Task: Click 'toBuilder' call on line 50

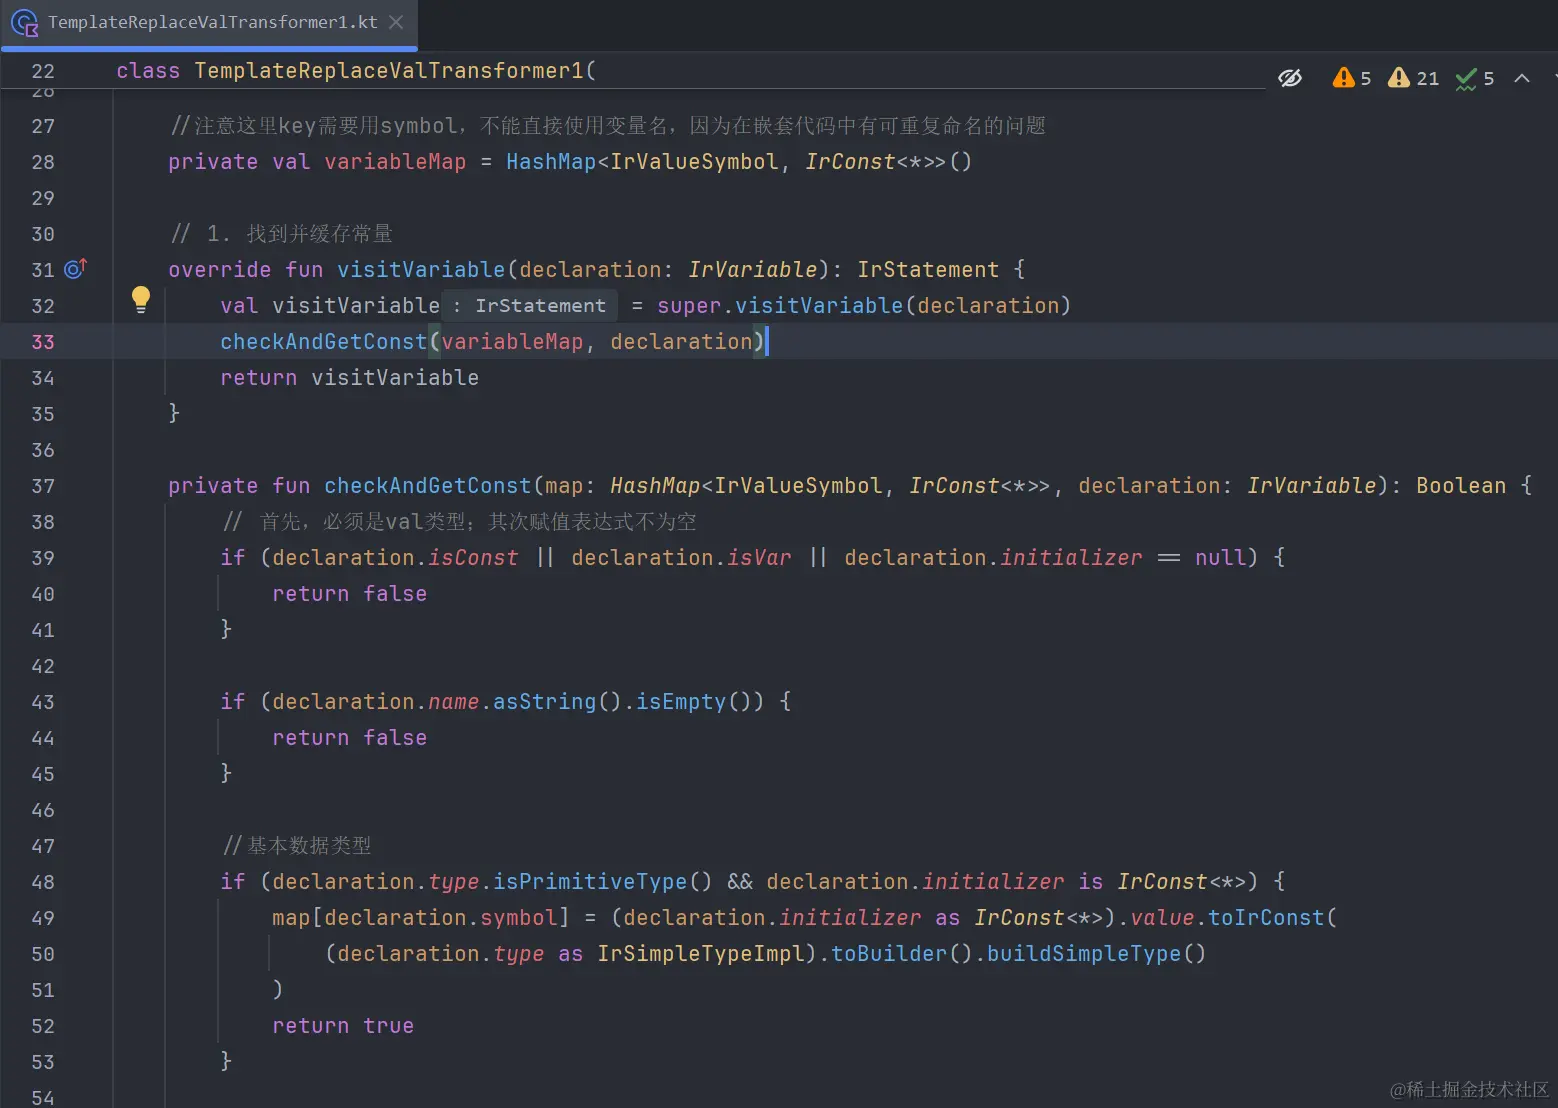Action: pos(889,954)
